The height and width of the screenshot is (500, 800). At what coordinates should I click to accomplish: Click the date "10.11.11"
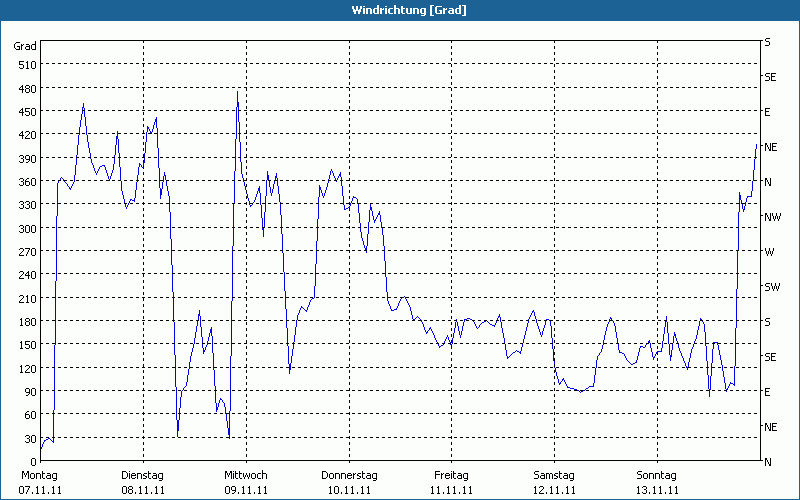(349, 490)
